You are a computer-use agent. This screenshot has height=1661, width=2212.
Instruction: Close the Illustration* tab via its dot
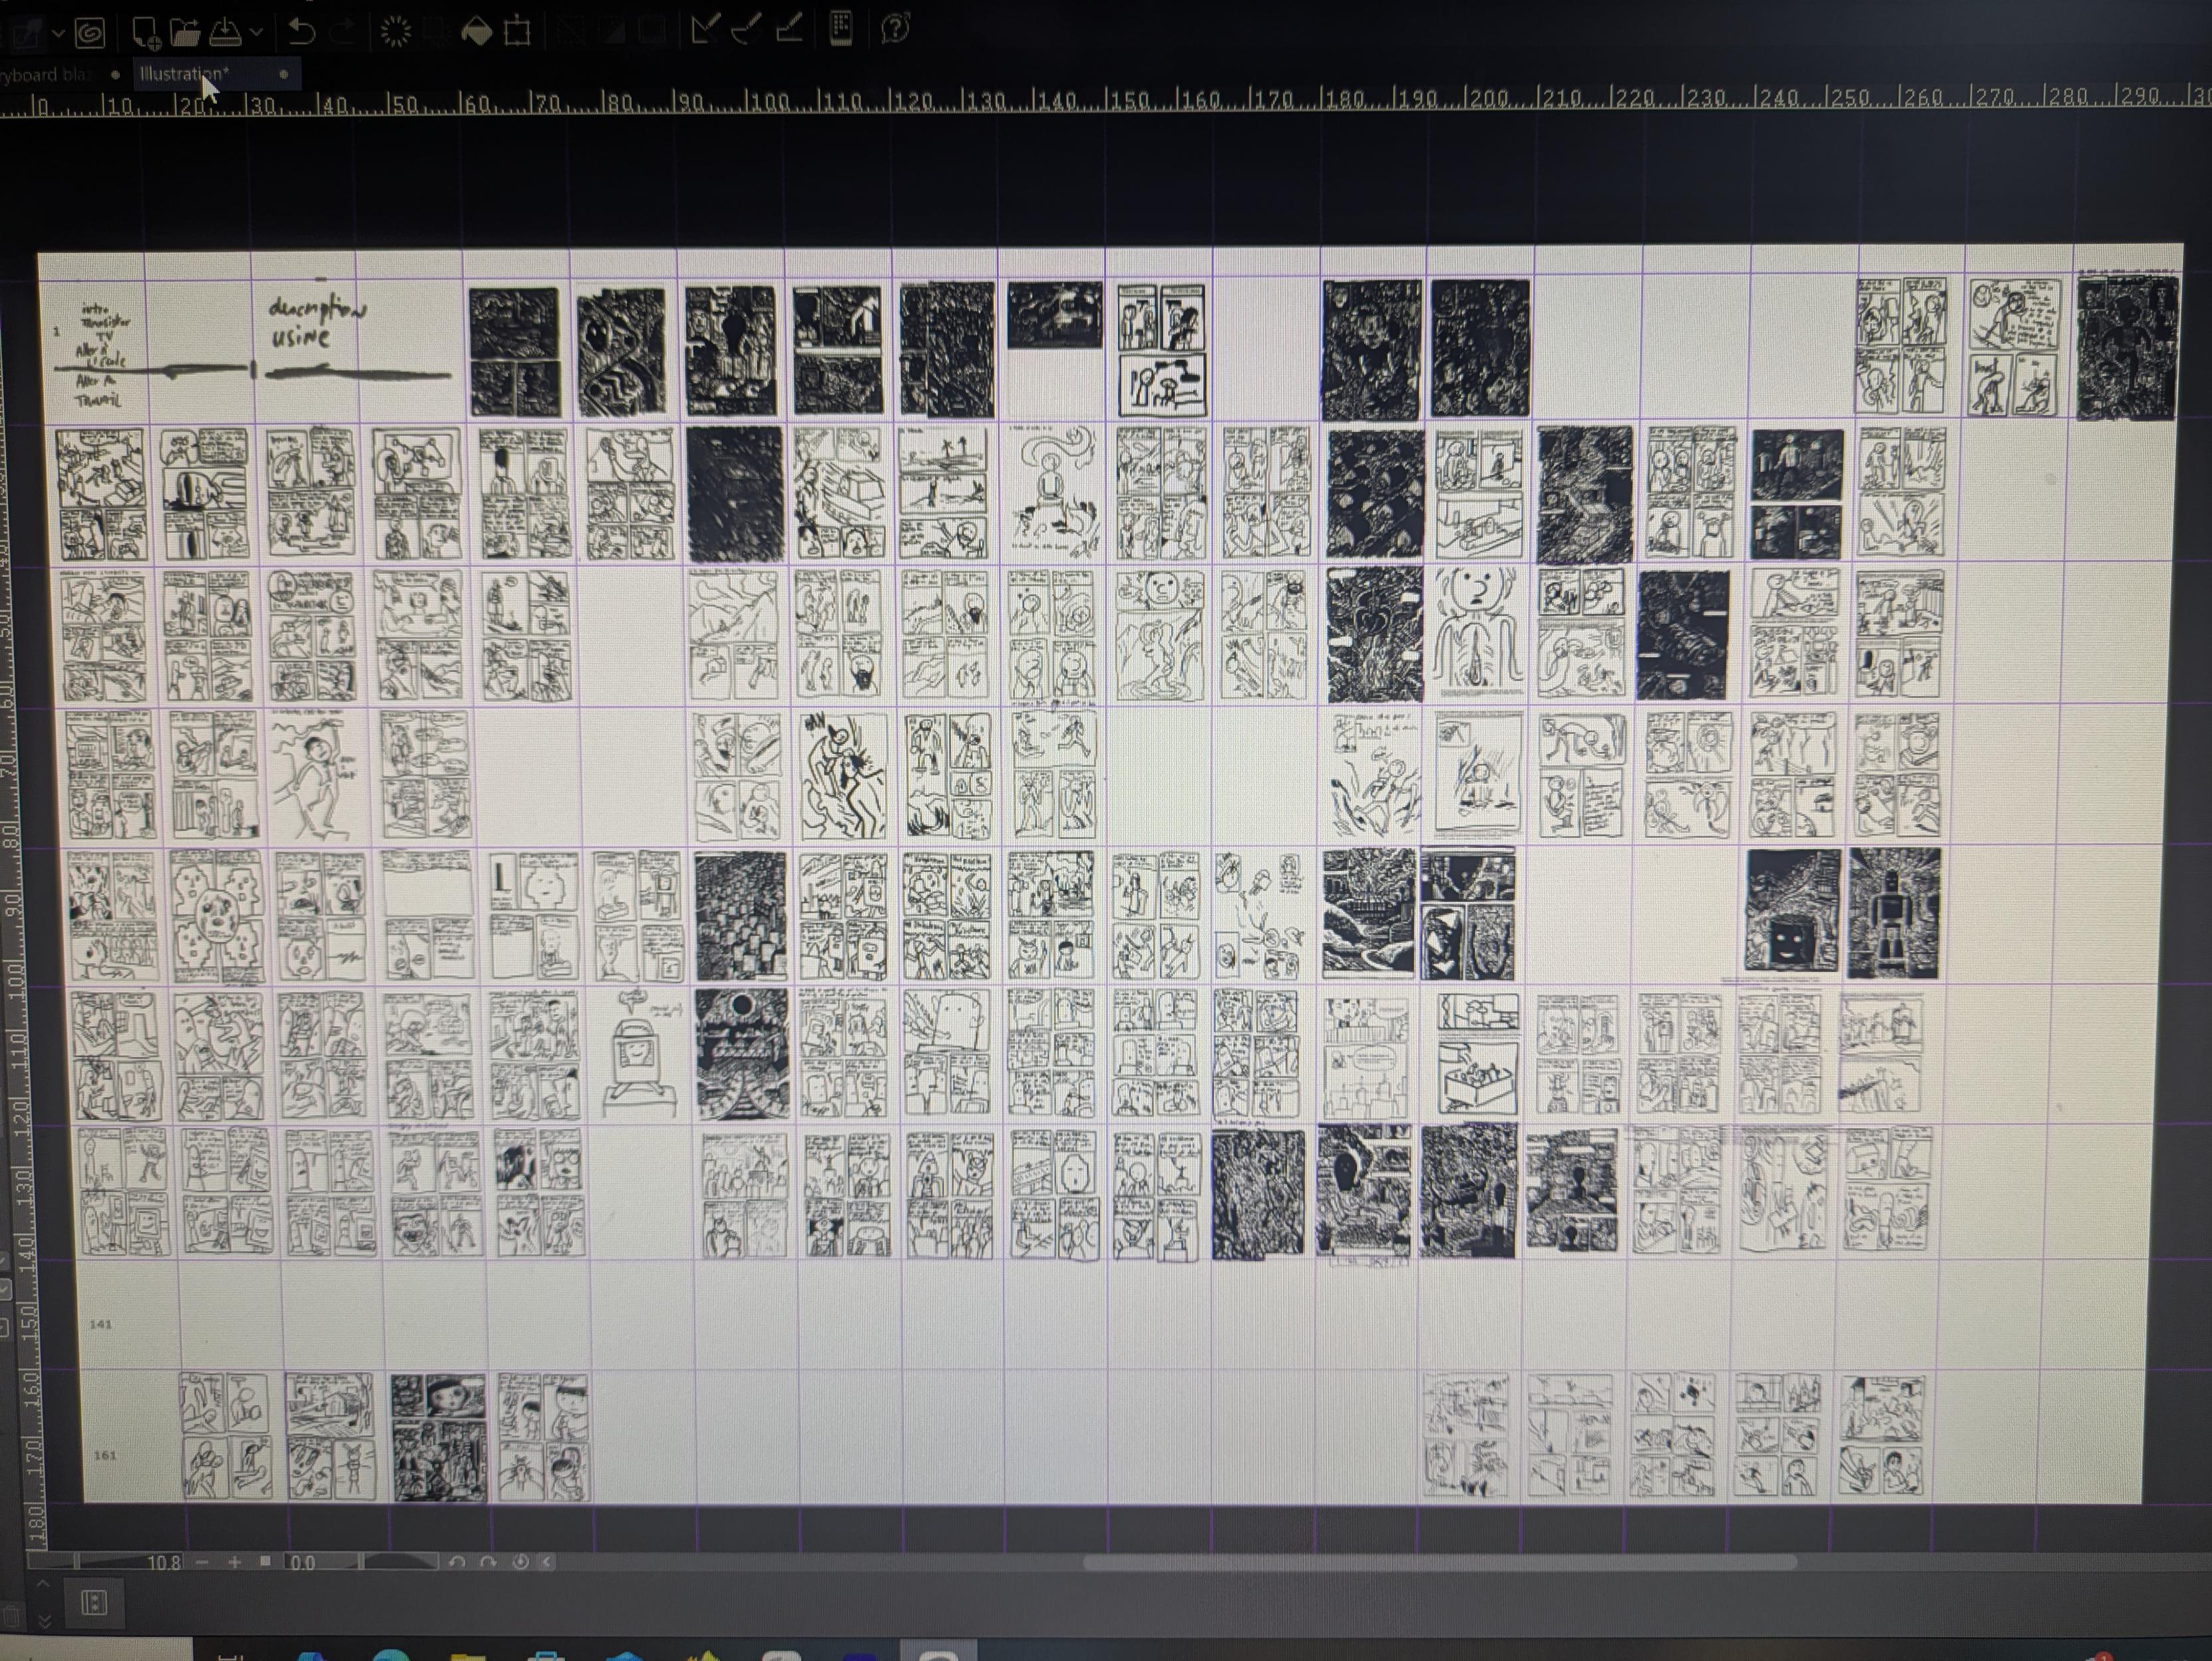[284, 74]
